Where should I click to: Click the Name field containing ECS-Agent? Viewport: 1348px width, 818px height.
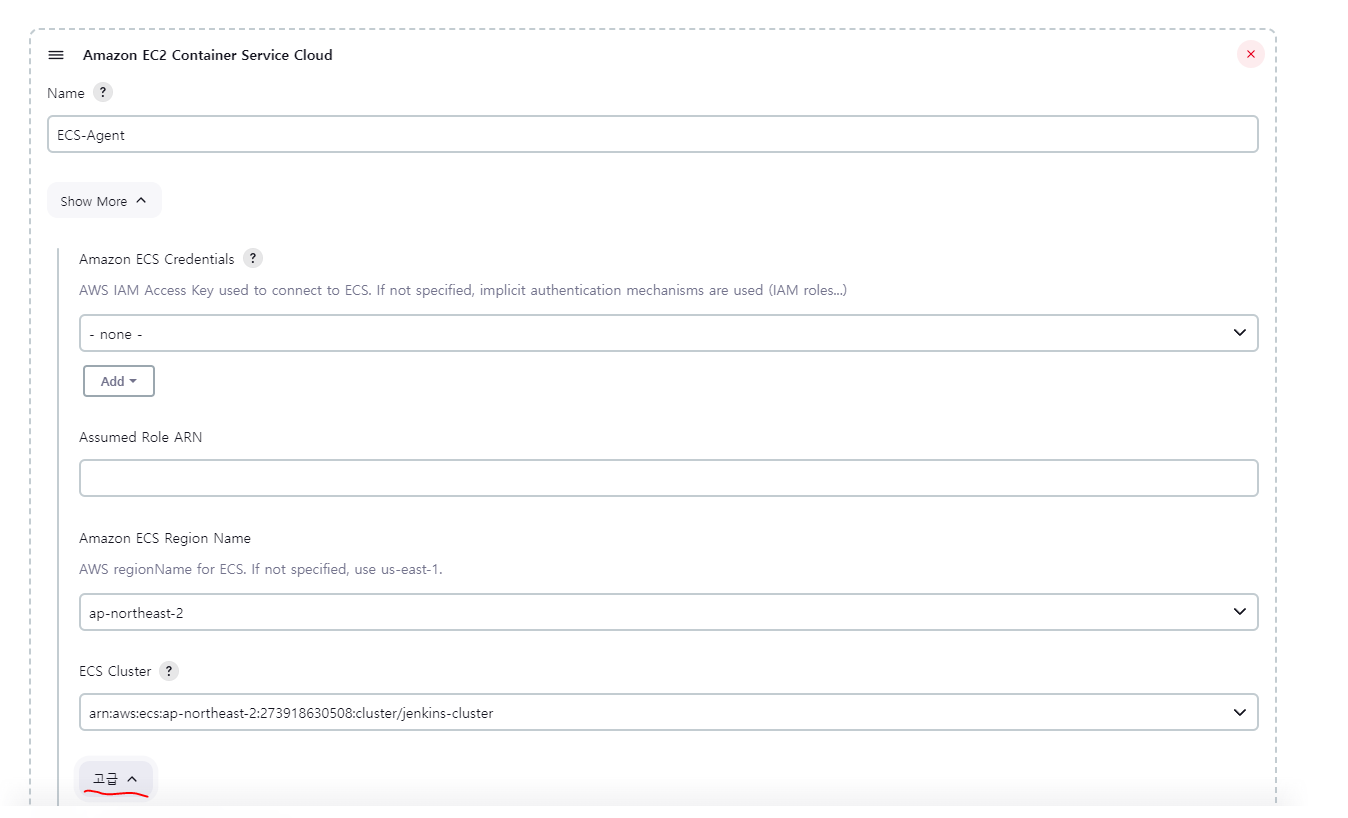pos(652,134)
